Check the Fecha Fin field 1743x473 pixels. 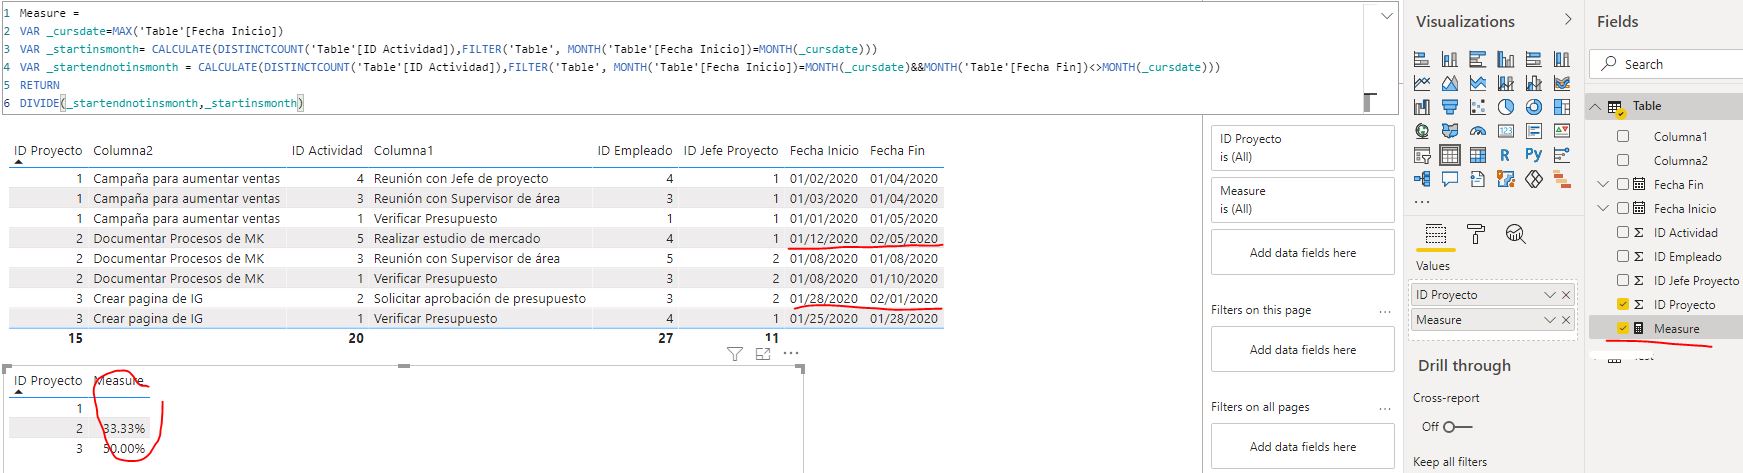[x=1623, y=184]
